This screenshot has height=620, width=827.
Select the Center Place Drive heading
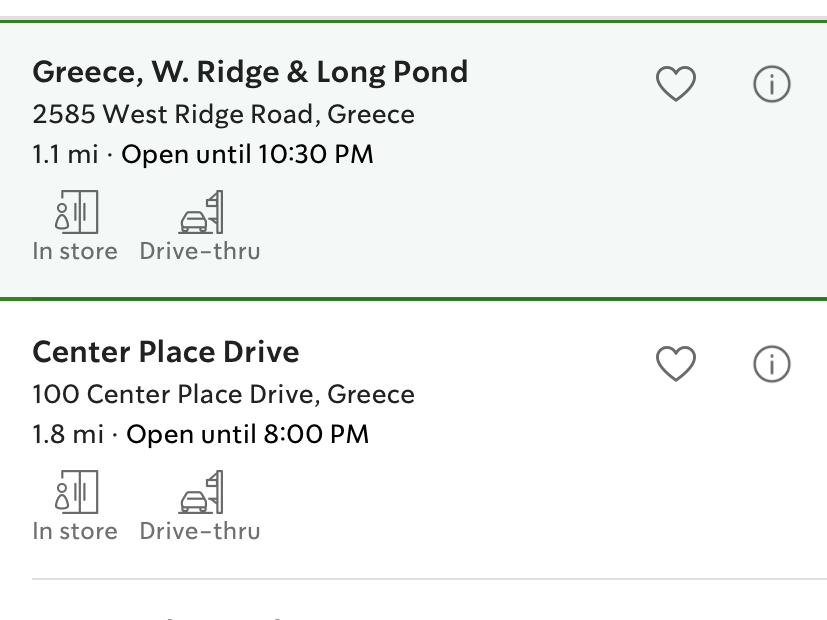(165, 351)
